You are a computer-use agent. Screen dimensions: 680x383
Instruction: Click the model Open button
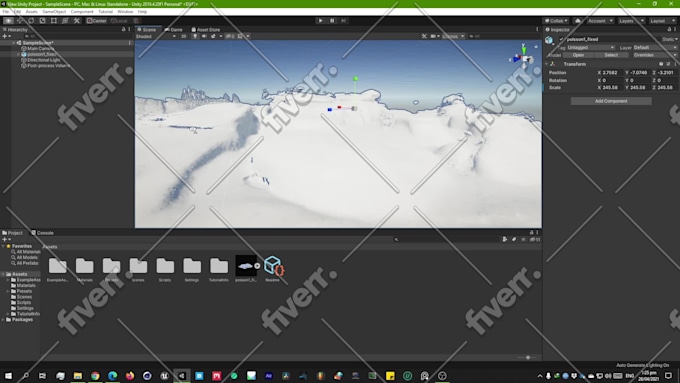click(x=578, y=55)
